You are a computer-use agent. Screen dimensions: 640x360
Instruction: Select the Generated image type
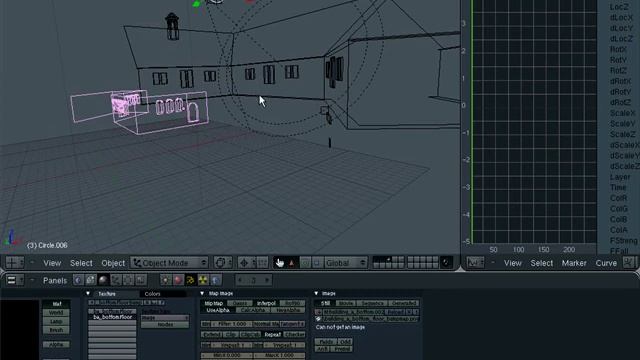coord(404,303)
